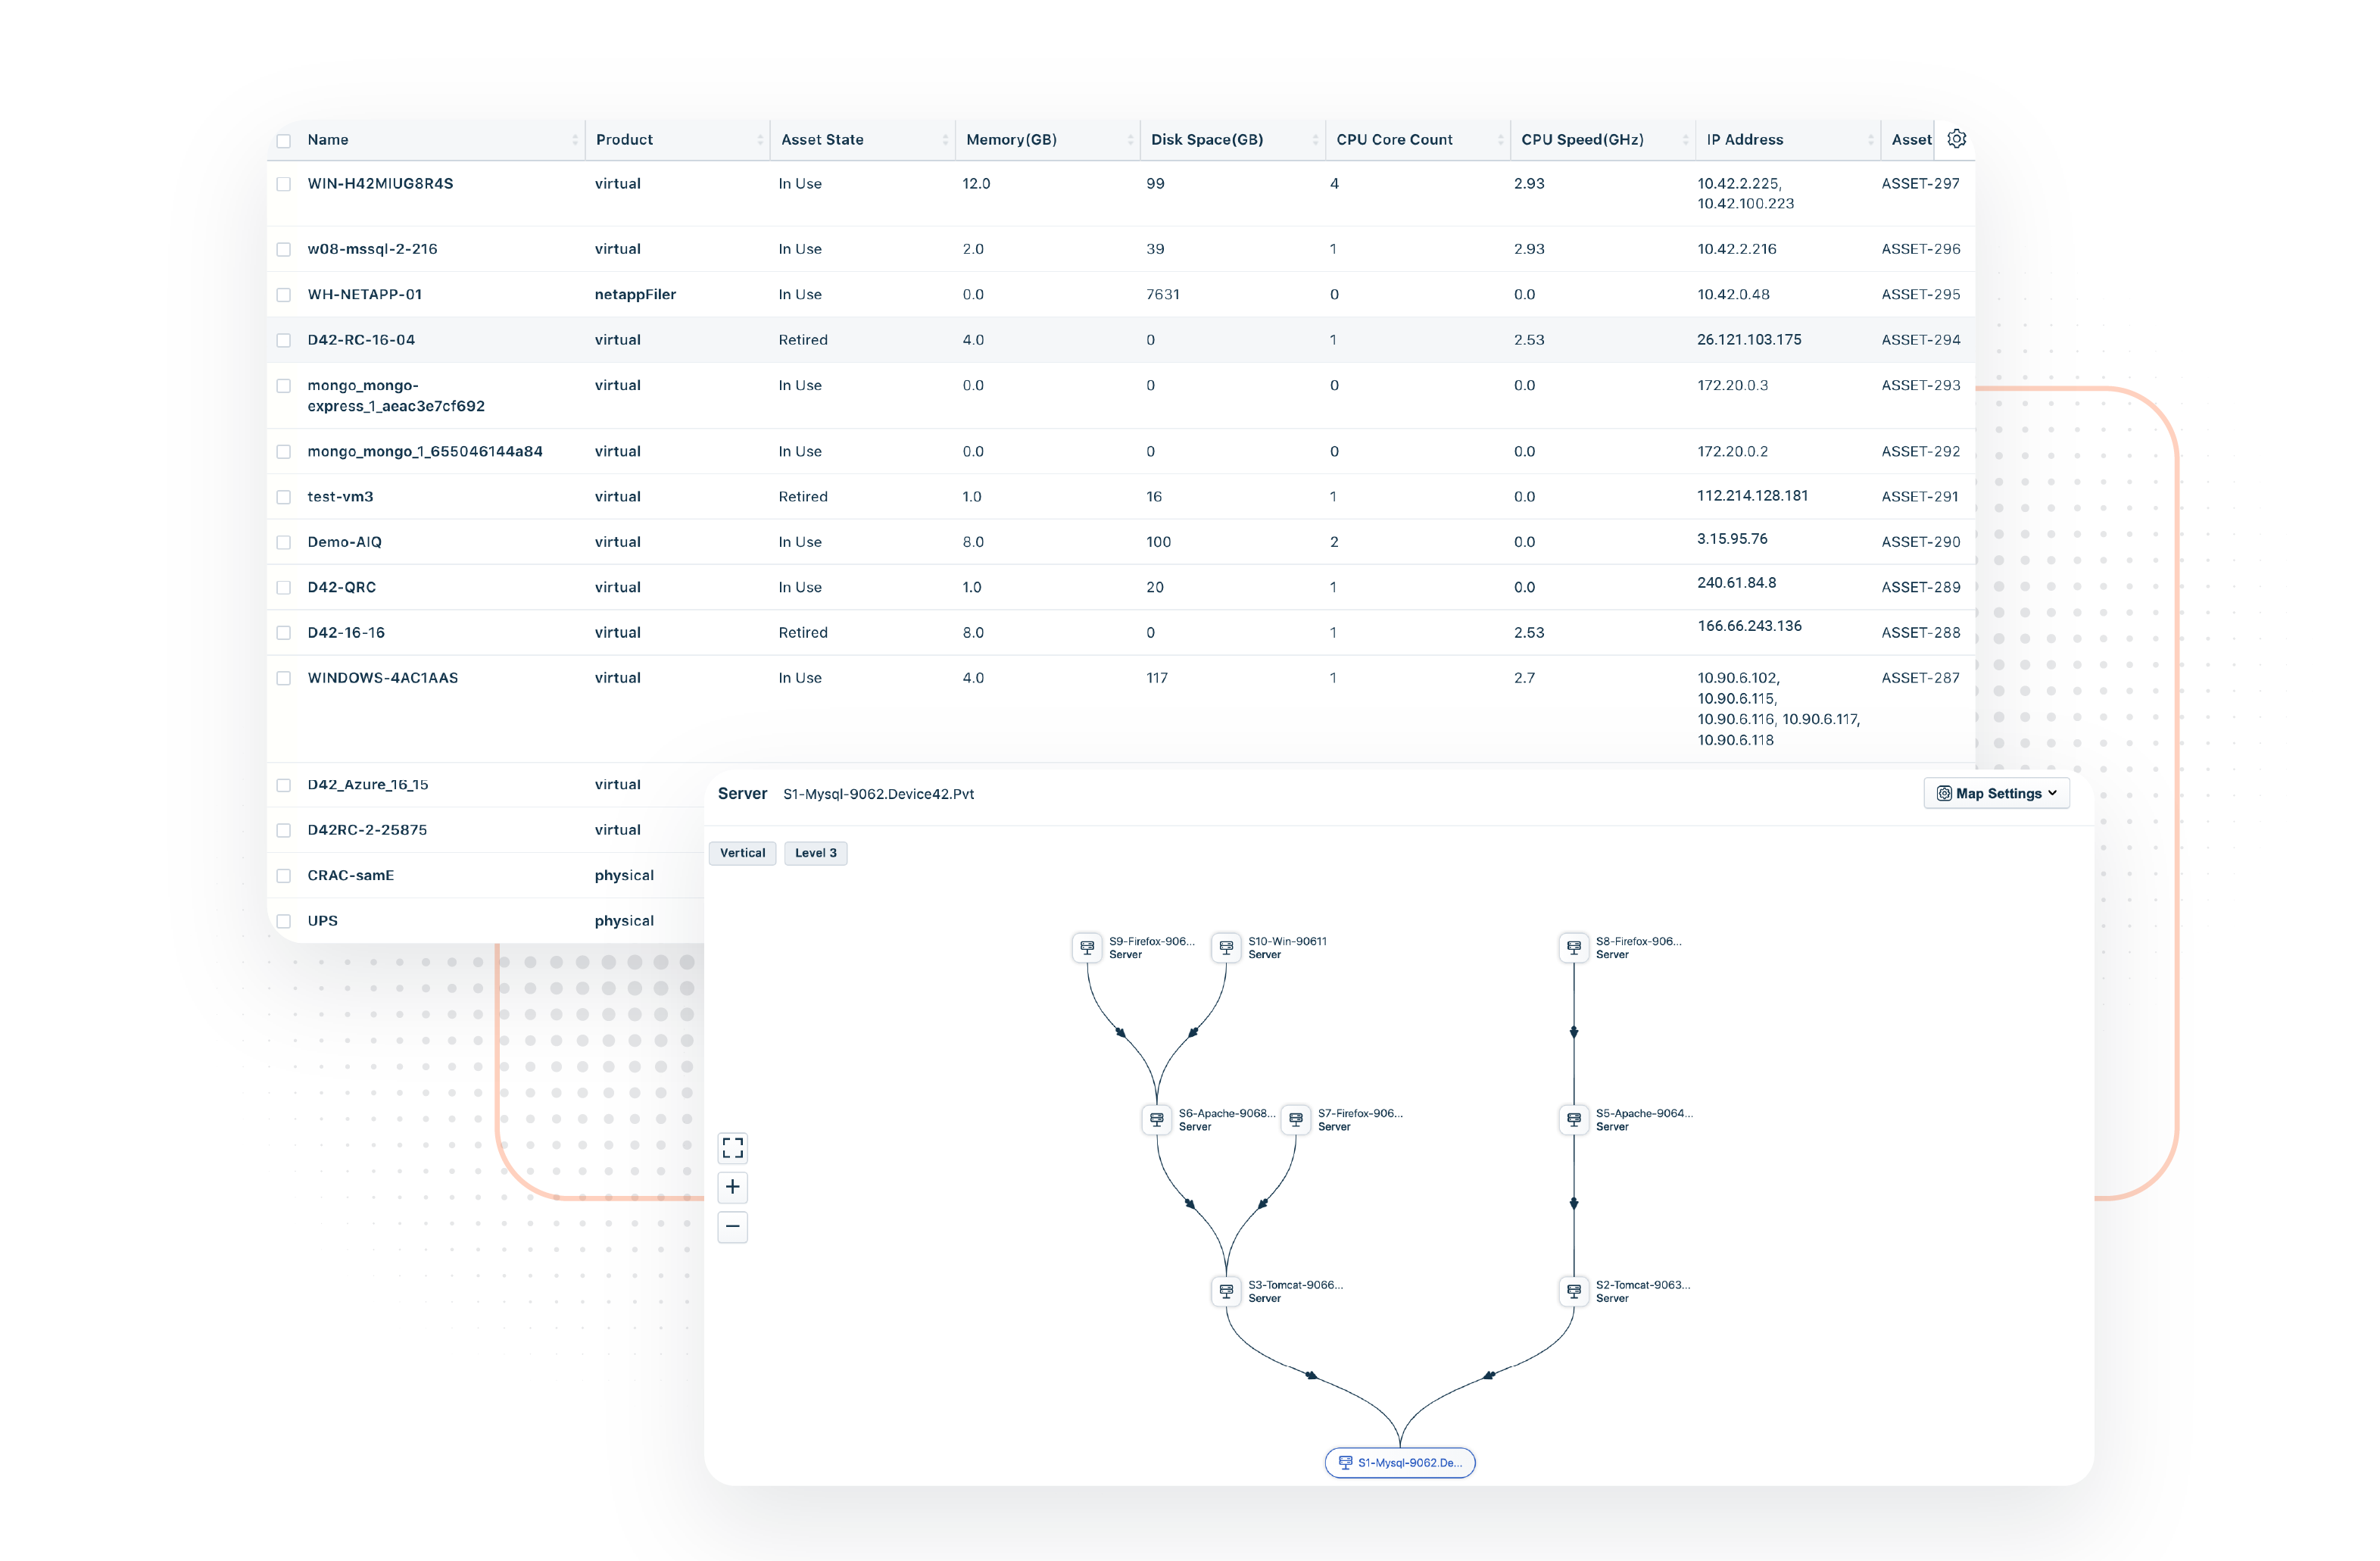Click the fullscreen icon on the dependency map
Image resolution: width=2380 pixels, height=1561 pixels.
[732, 1147]
